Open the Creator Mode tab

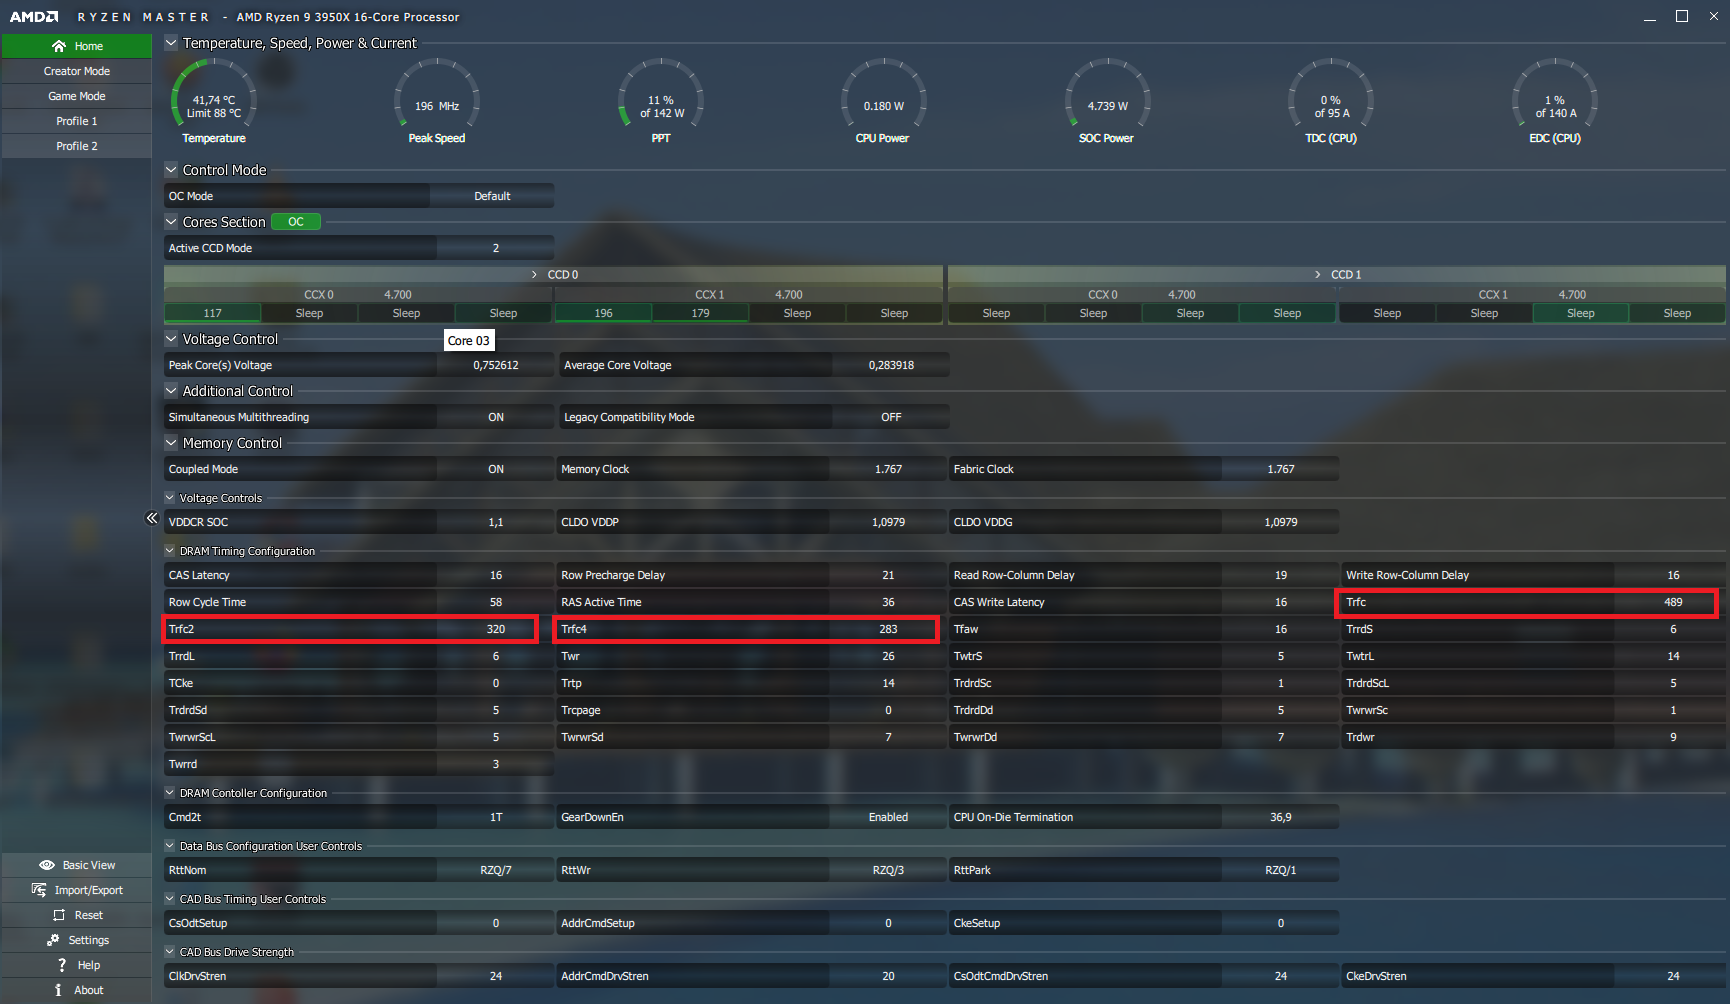77,71
